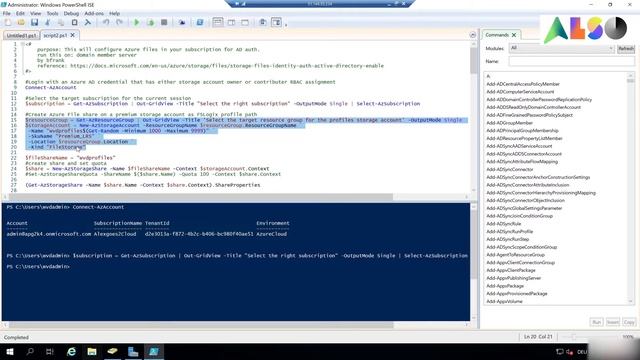The image size is (640, 360).
Task: Redo edit in toolbar
Action: tap(119, 22)
